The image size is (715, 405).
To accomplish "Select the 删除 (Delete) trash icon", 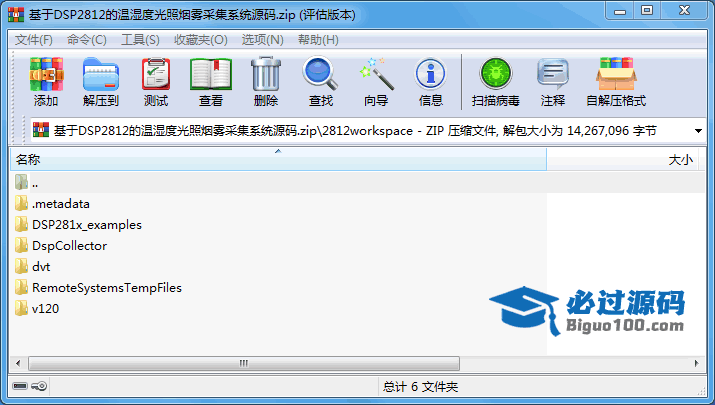I will coord(266,81).
